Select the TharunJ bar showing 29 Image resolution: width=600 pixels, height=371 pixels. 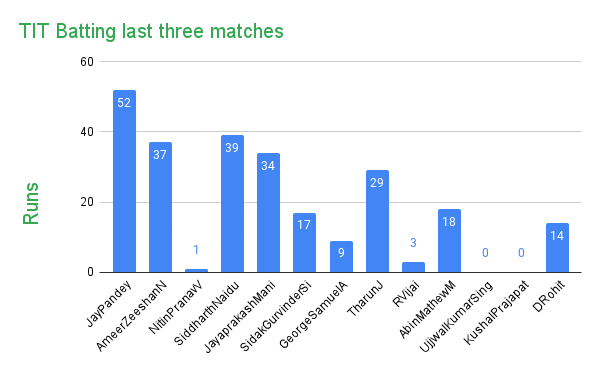pos(377,221)
